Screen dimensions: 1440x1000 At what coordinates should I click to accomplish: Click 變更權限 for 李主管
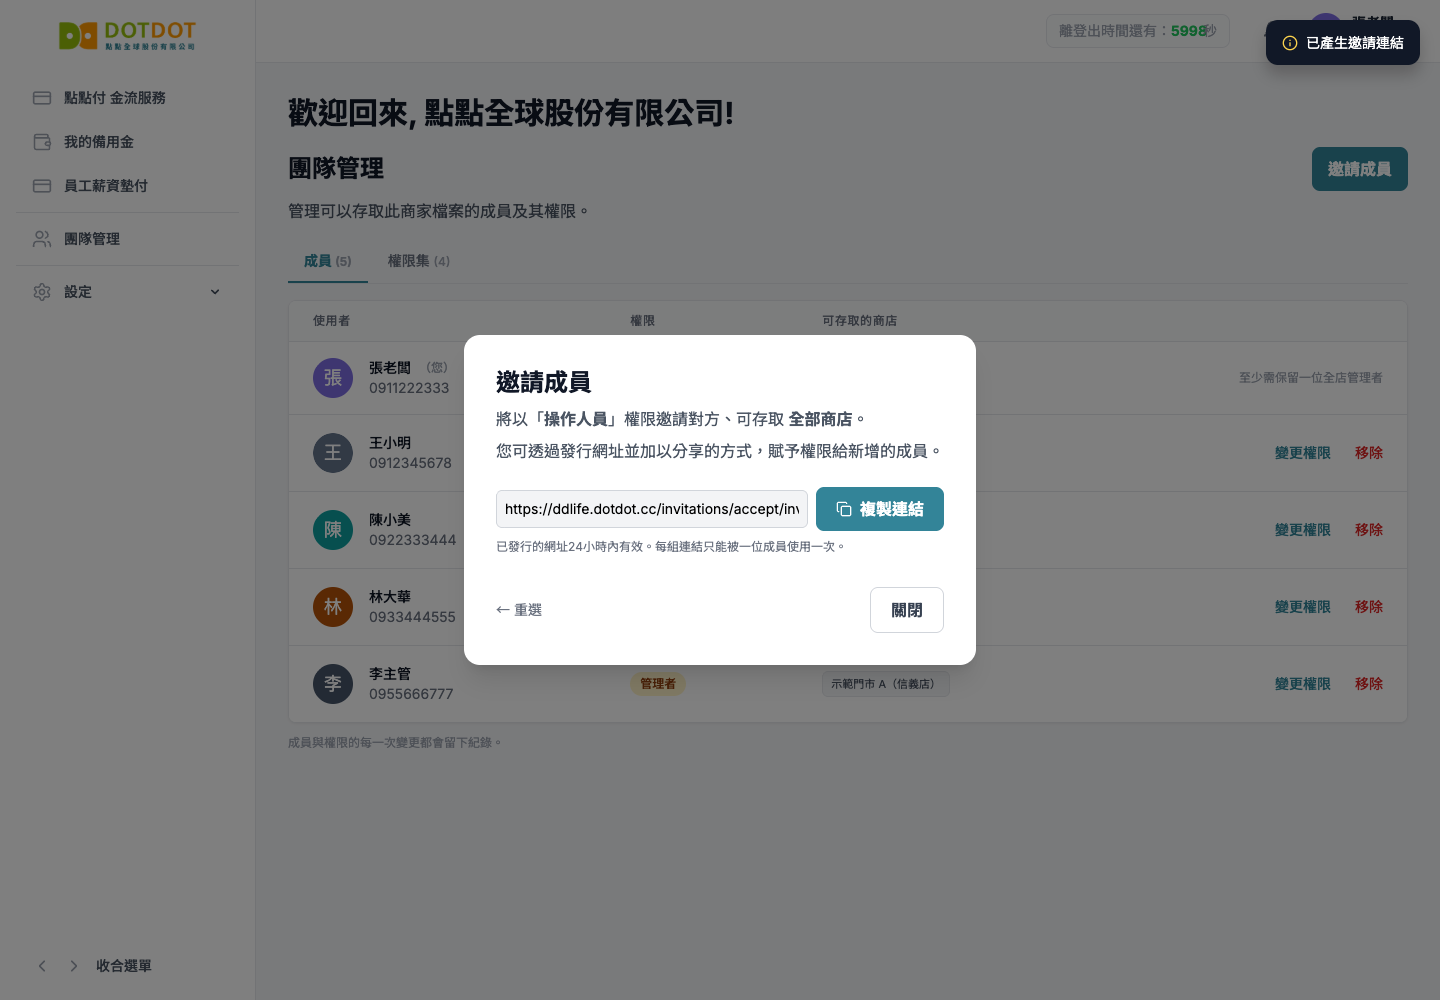(1303, 684)
